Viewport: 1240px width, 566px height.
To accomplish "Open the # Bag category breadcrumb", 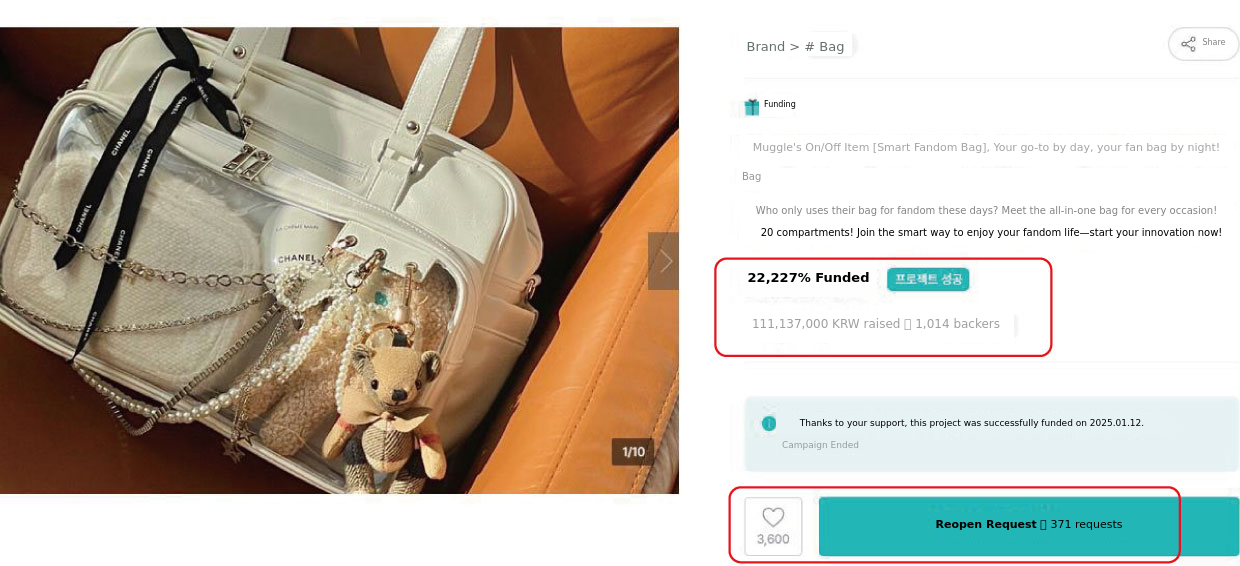I will (825, 47).
